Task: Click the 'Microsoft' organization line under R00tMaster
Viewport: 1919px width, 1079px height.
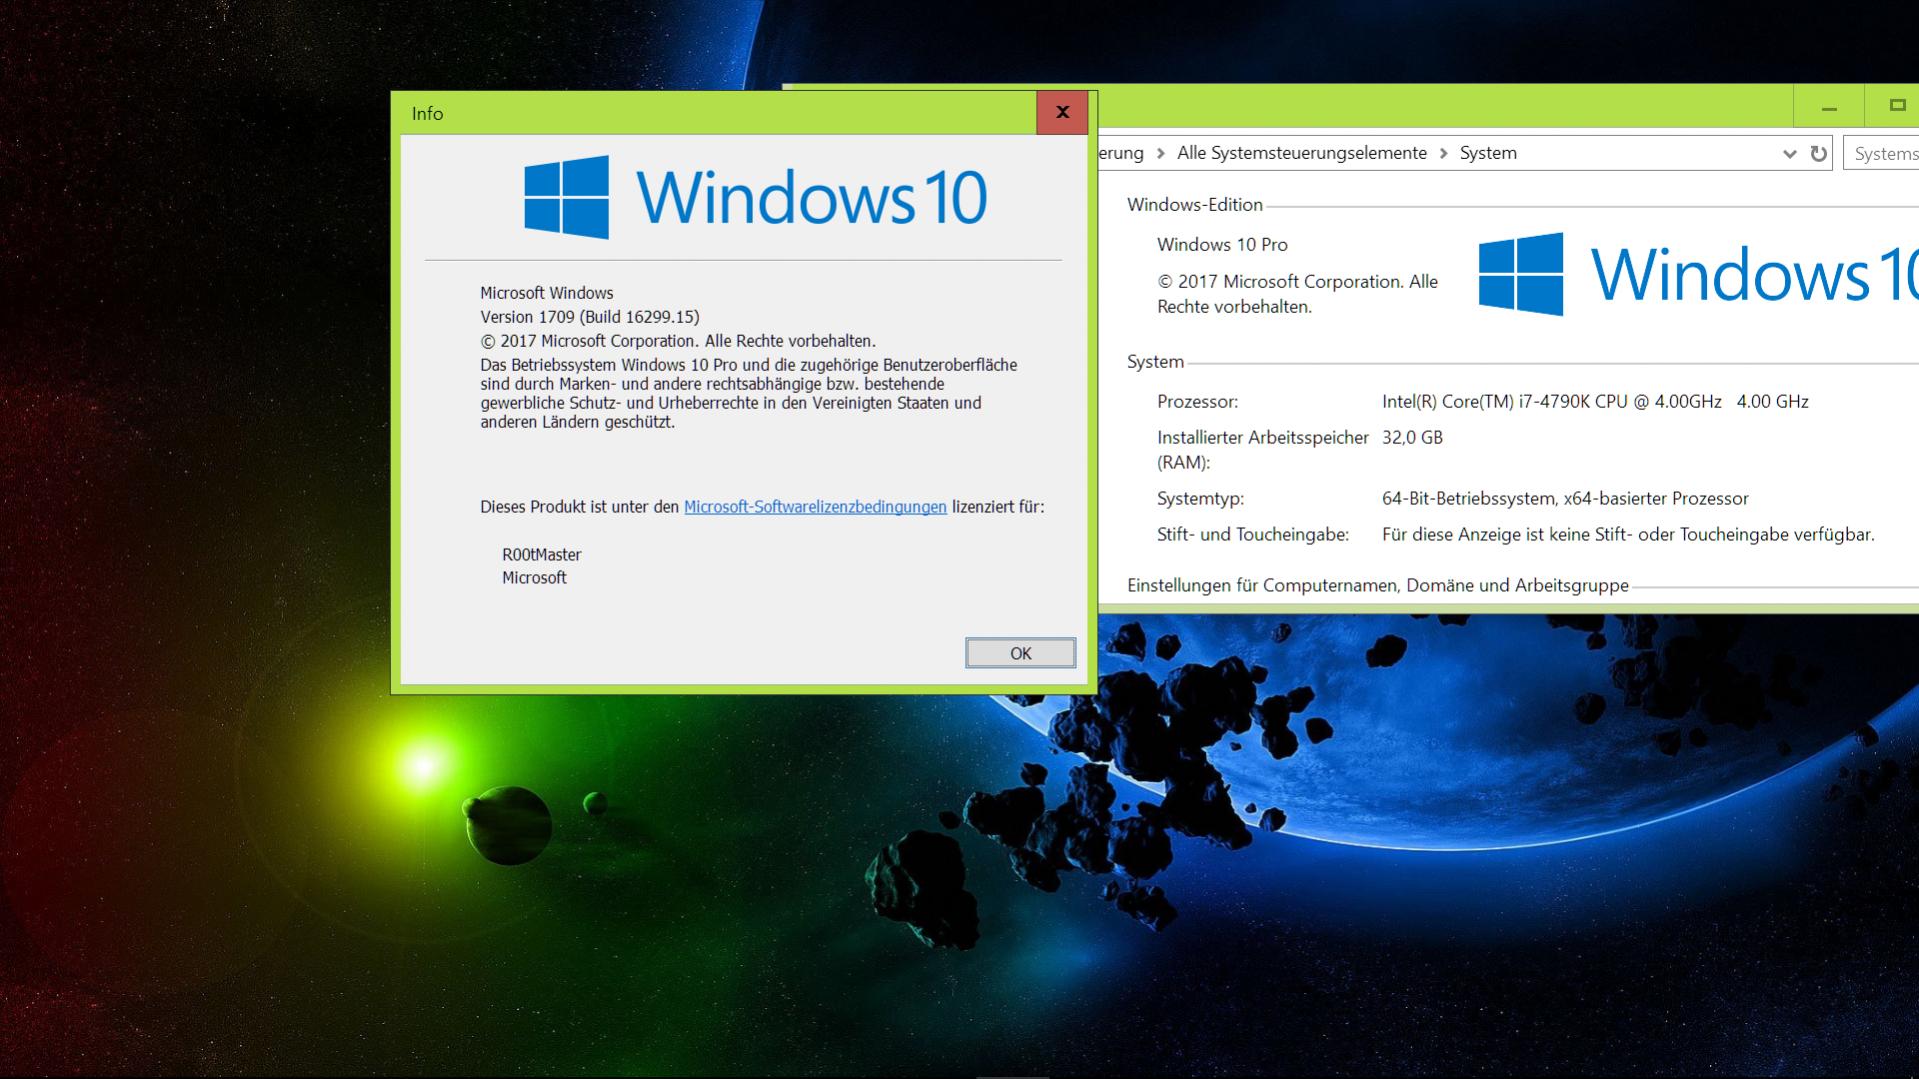Action: (534, 577)
